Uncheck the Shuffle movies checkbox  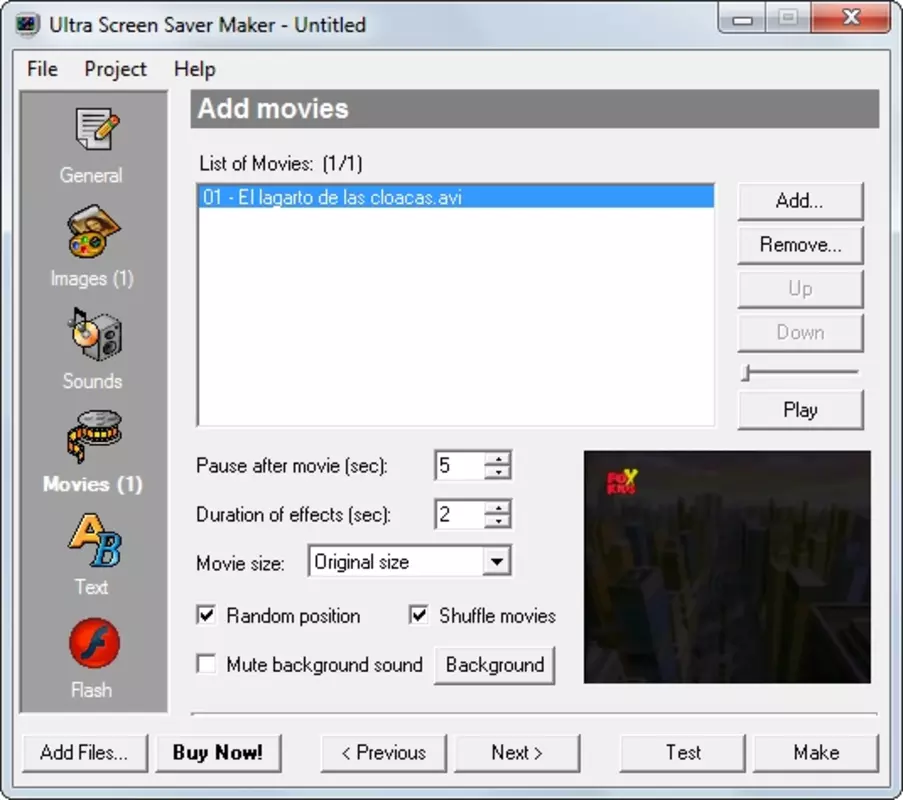pyautogui.click(x=419, y=615)
